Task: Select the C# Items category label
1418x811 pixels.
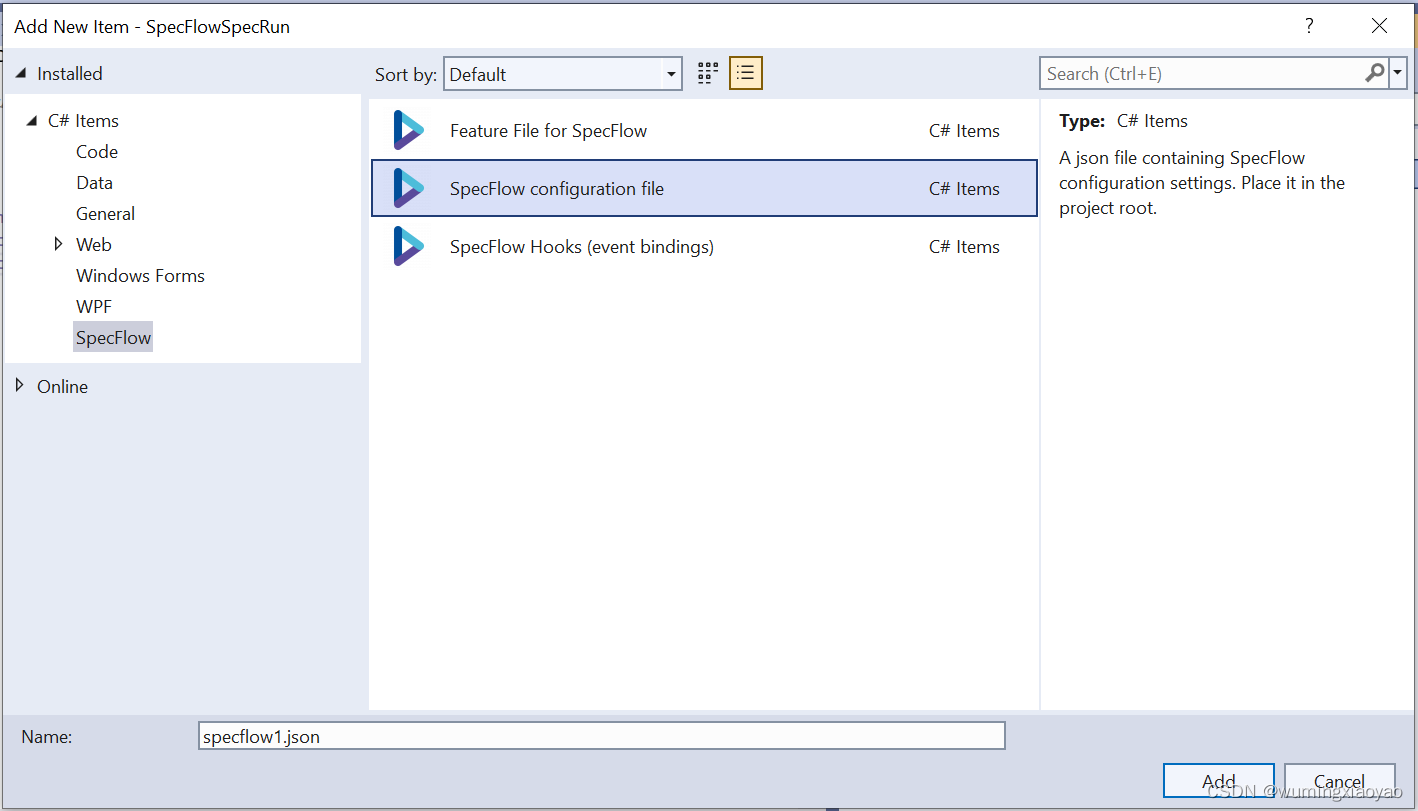Action: (x=83, y=121)
